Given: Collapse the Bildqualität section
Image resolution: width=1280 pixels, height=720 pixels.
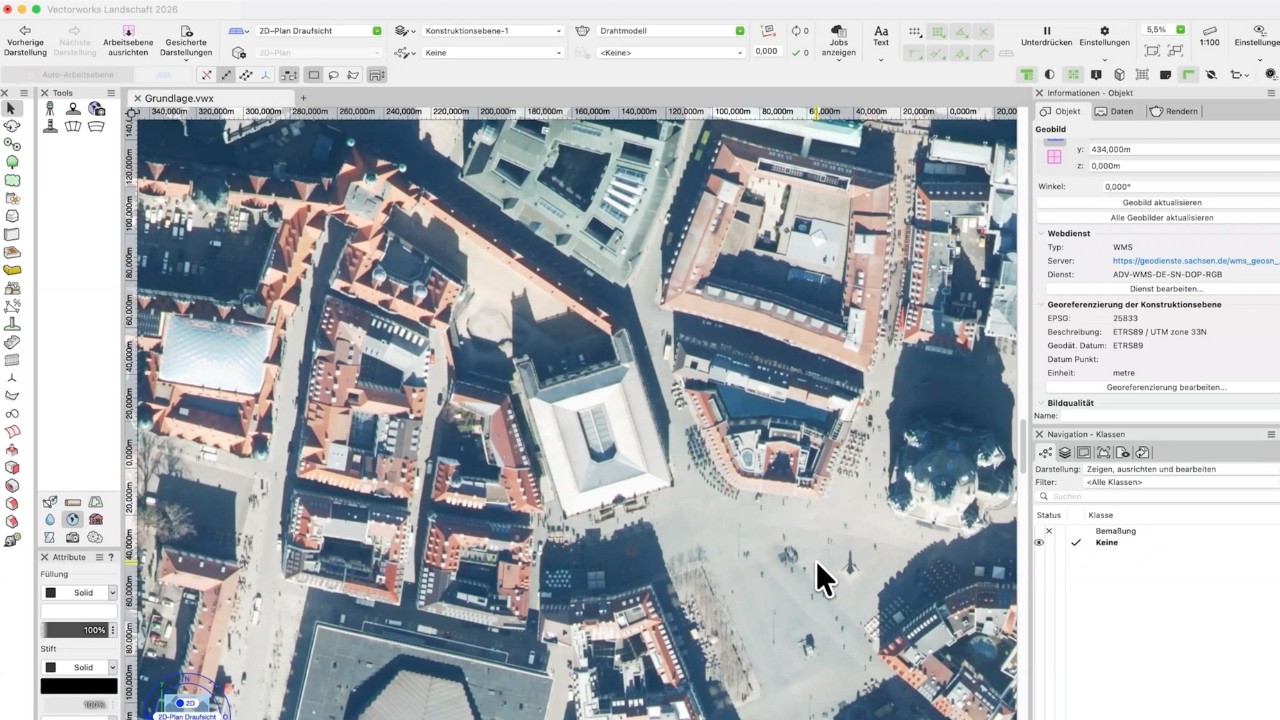Looking at the screenshot, I should click(x=1040, y=403).
